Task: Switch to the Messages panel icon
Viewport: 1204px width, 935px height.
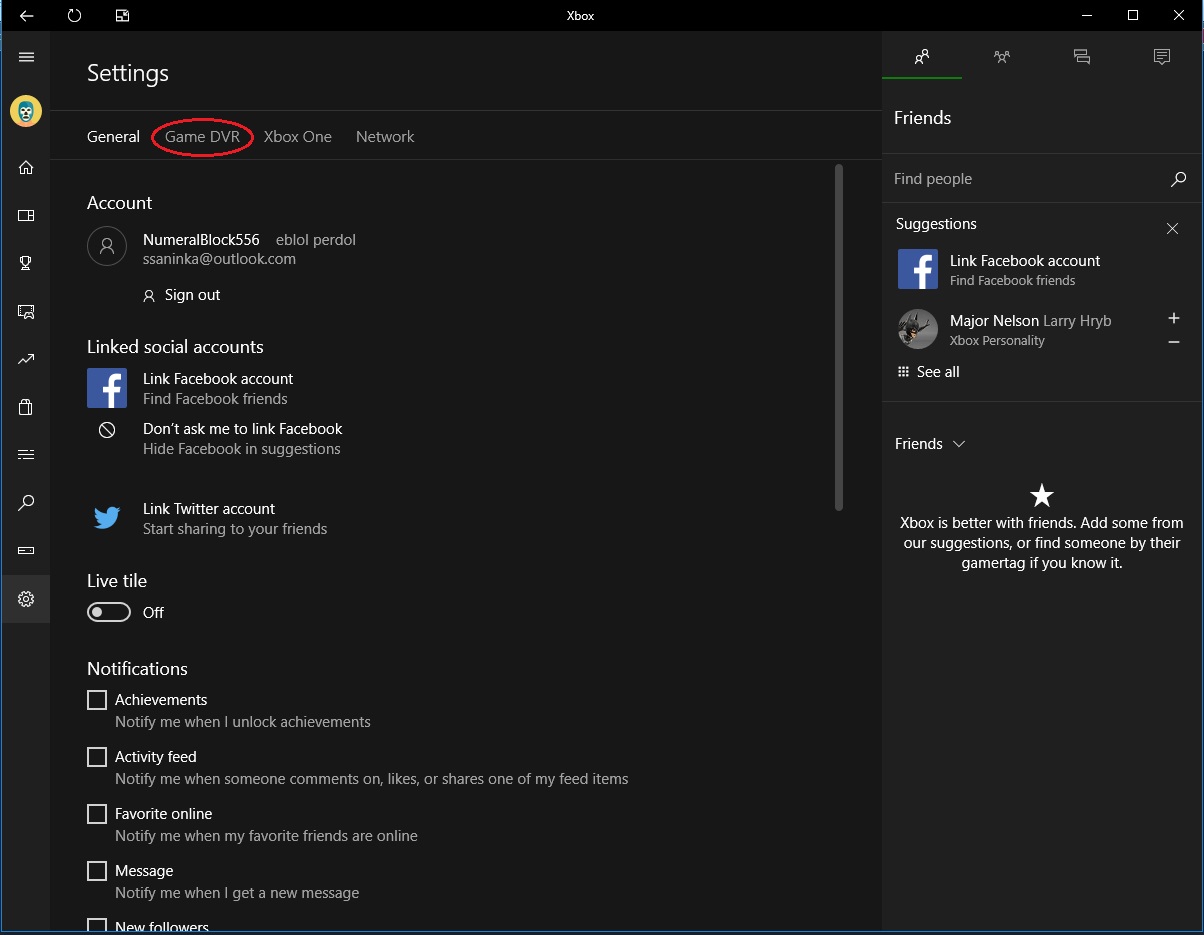Action: click(x=1082, y=57)
